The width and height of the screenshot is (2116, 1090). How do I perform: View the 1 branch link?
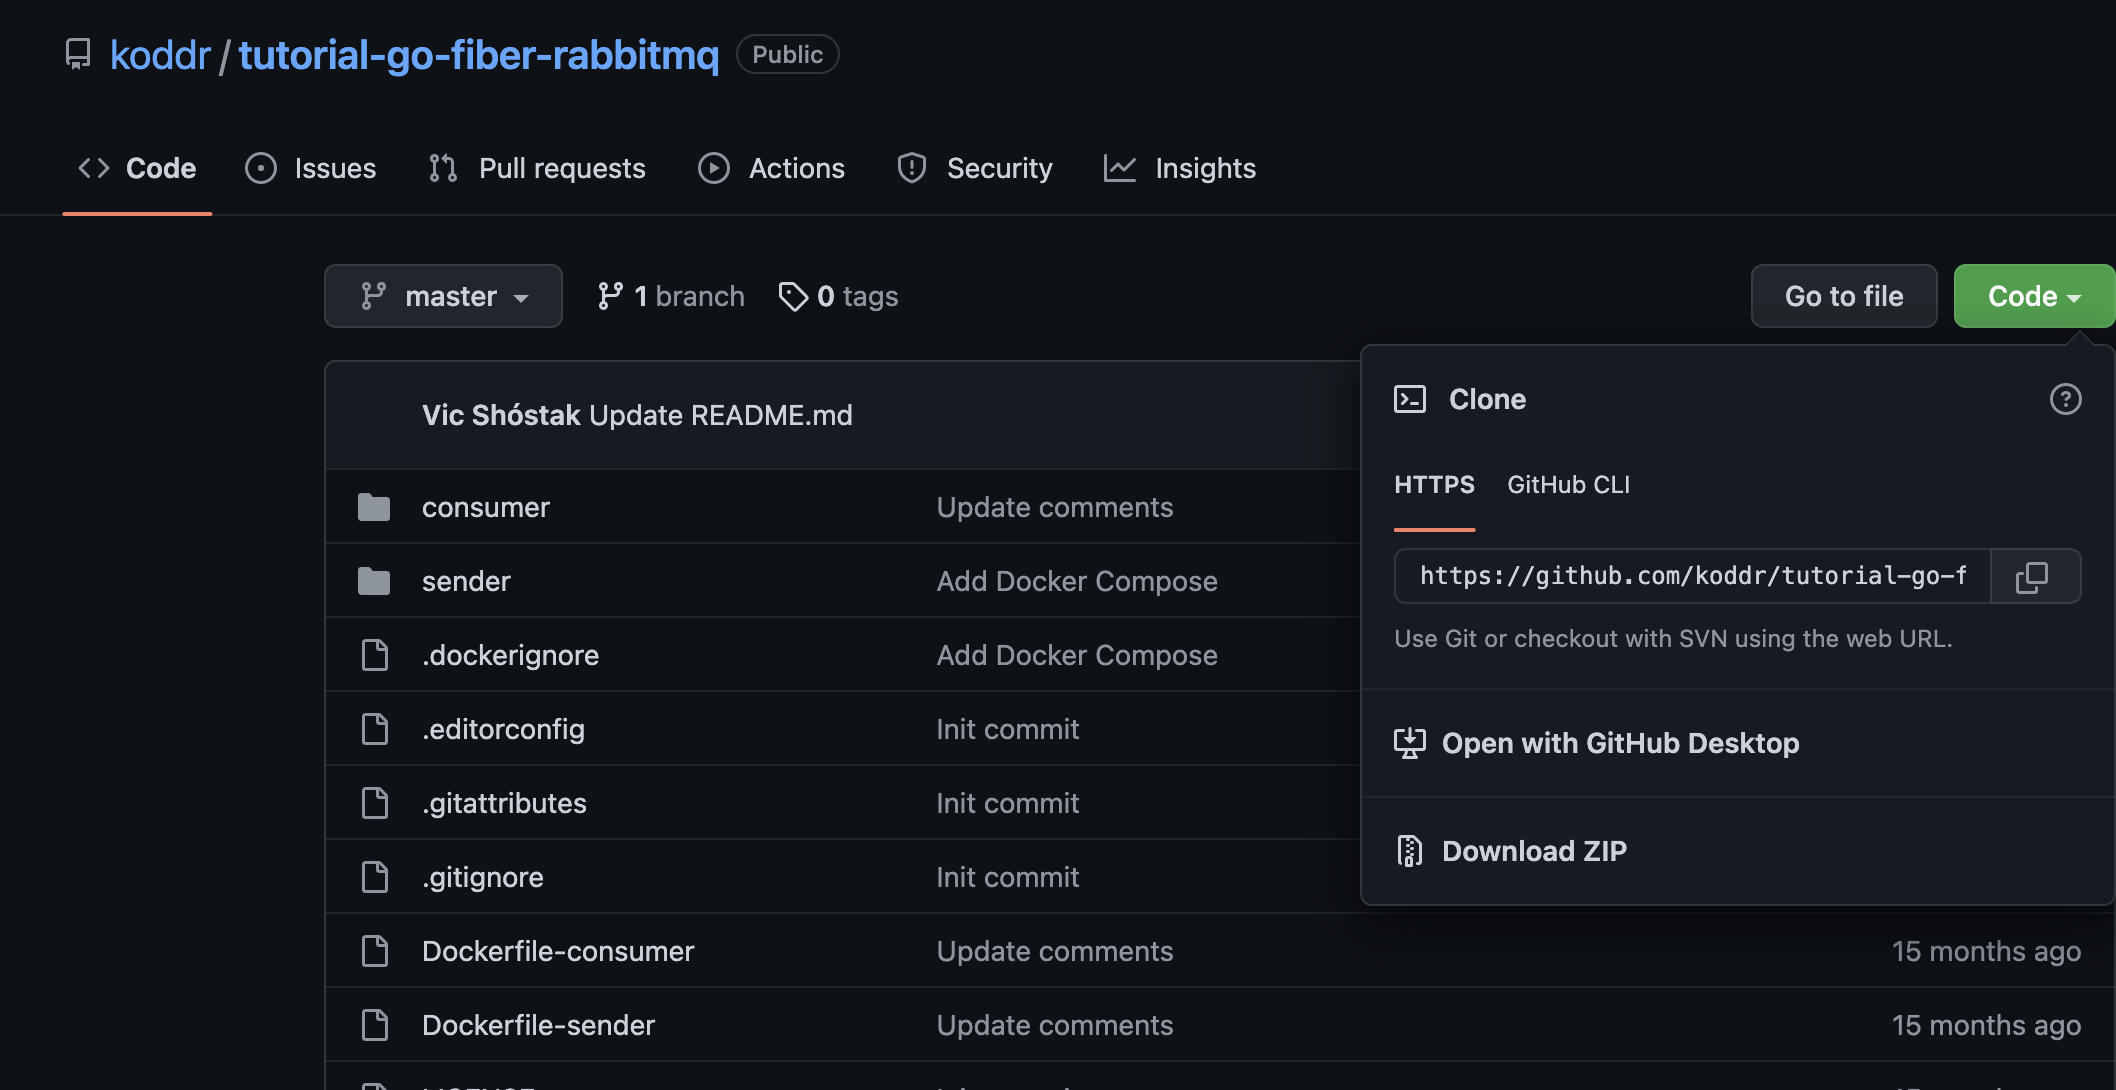pos(671,296)
